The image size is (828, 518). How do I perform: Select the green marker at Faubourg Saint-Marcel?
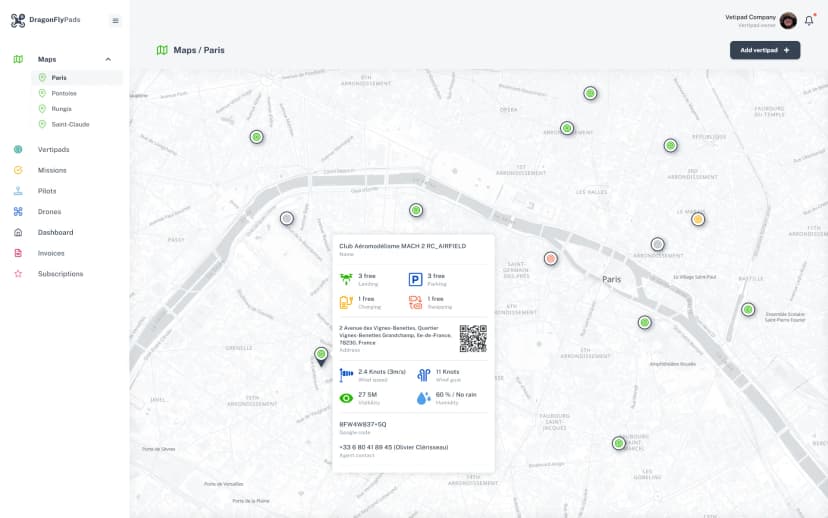click(619, 443)
